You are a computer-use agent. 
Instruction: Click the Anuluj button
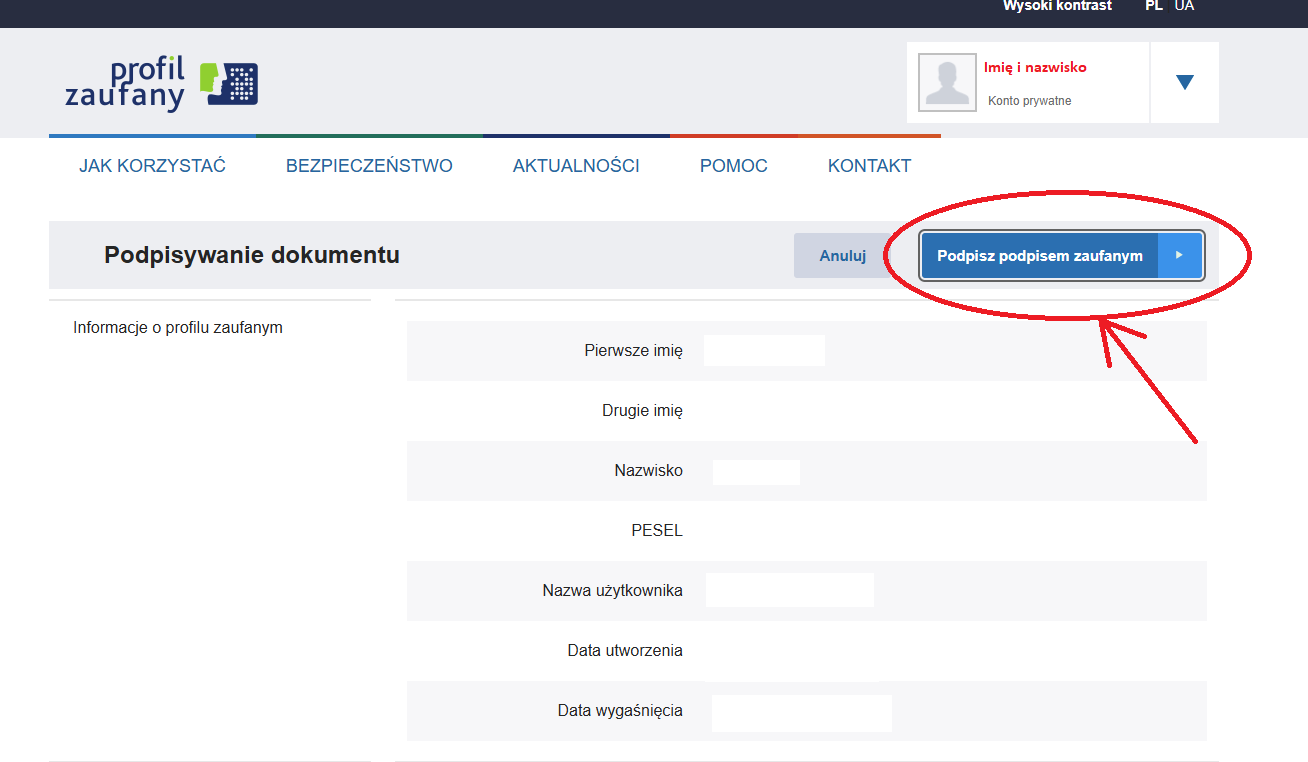[x=843, y=256]
